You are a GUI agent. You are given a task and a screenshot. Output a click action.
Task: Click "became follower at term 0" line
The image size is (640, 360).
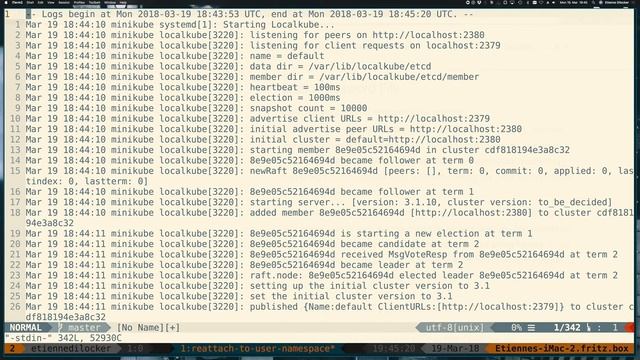point(249,160)
